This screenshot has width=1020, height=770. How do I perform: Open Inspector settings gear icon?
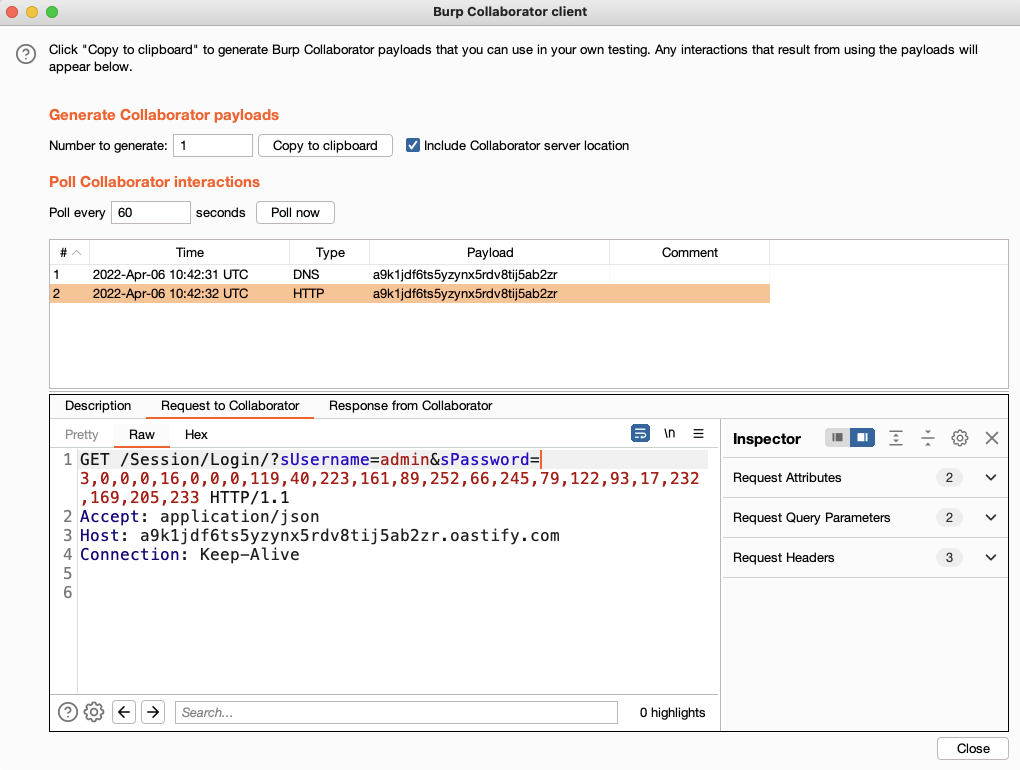point(960,438)
